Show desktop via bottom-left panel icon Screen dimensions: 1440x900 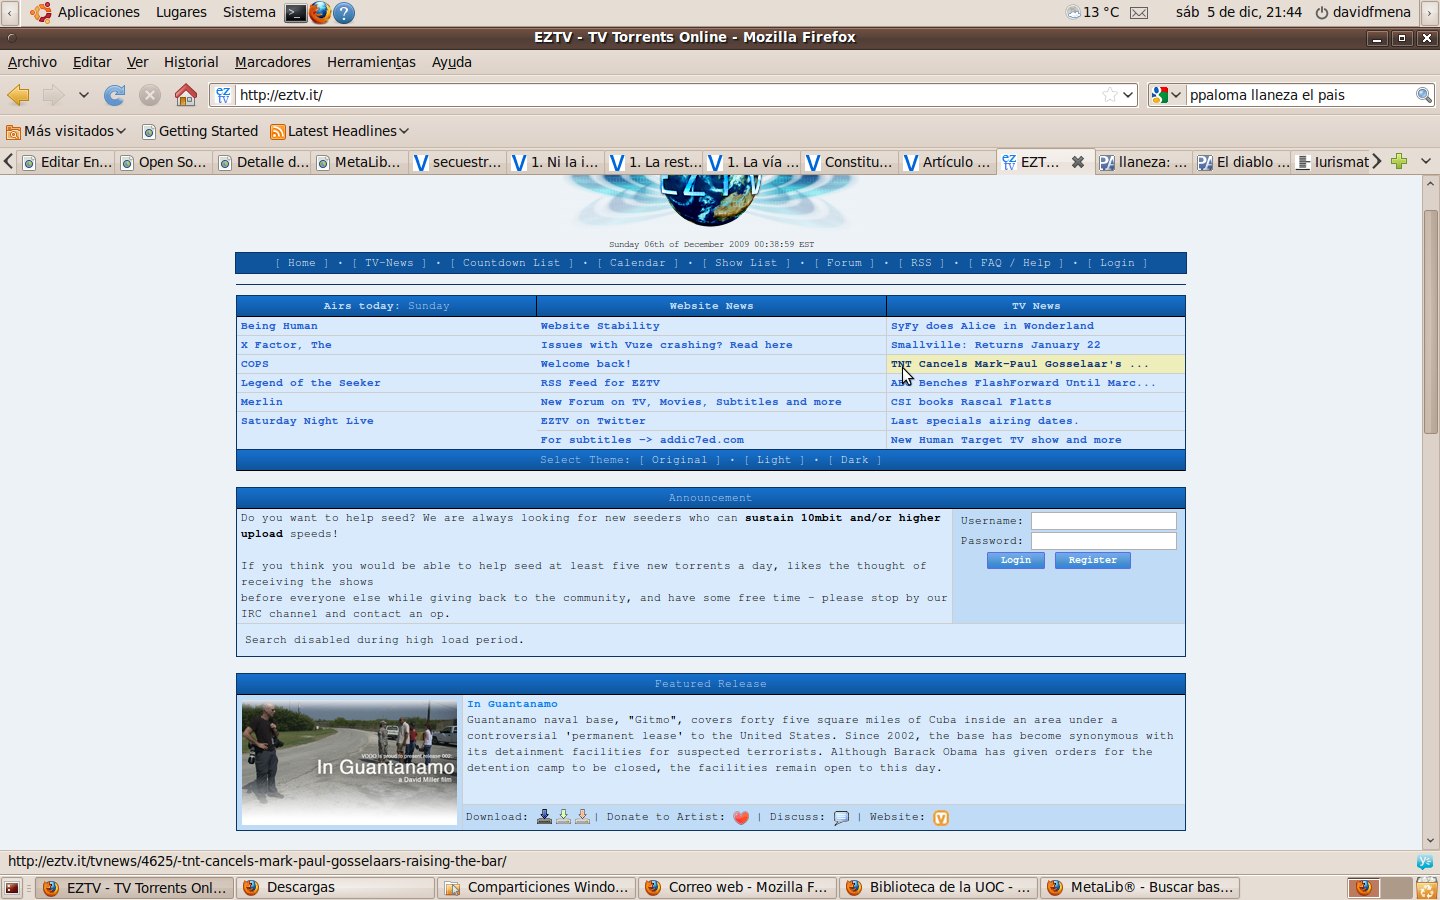[12, 888]
